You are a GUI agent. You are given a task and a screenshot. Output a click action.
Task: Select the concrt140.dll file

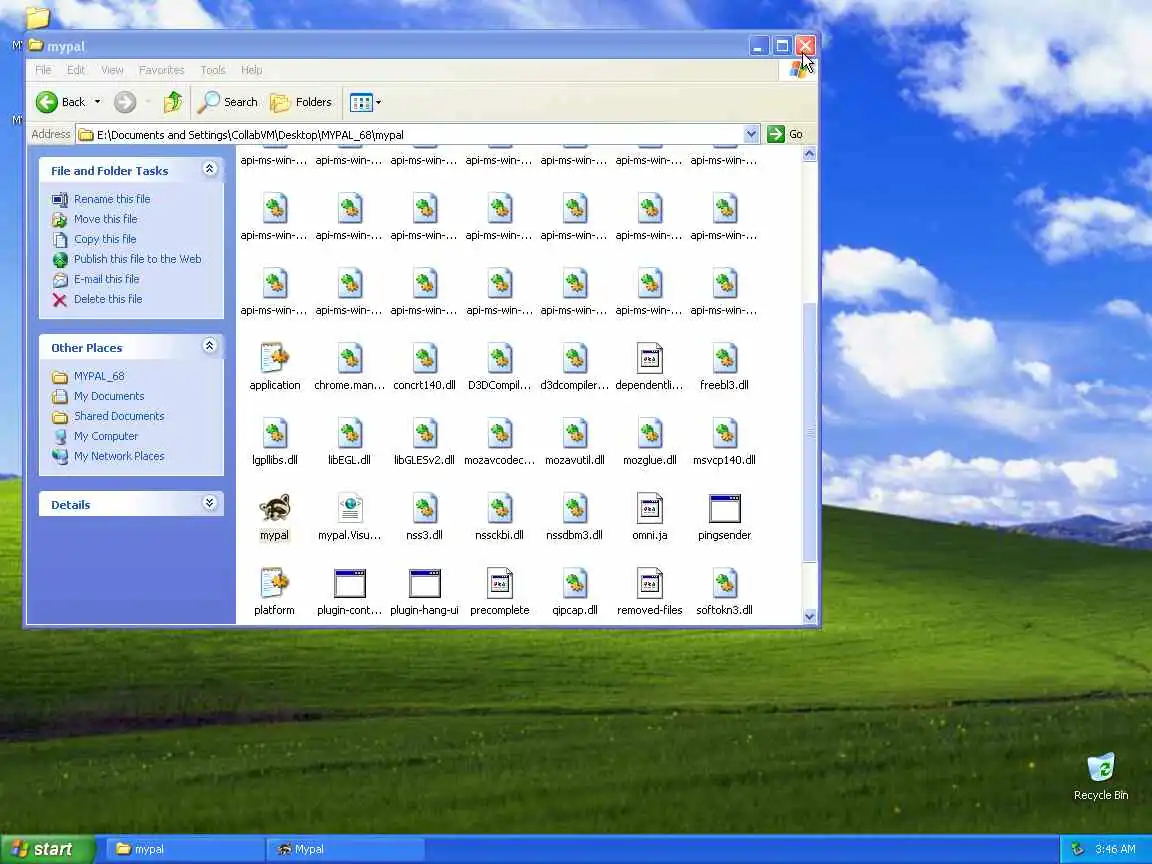click(x=425, y=358)
